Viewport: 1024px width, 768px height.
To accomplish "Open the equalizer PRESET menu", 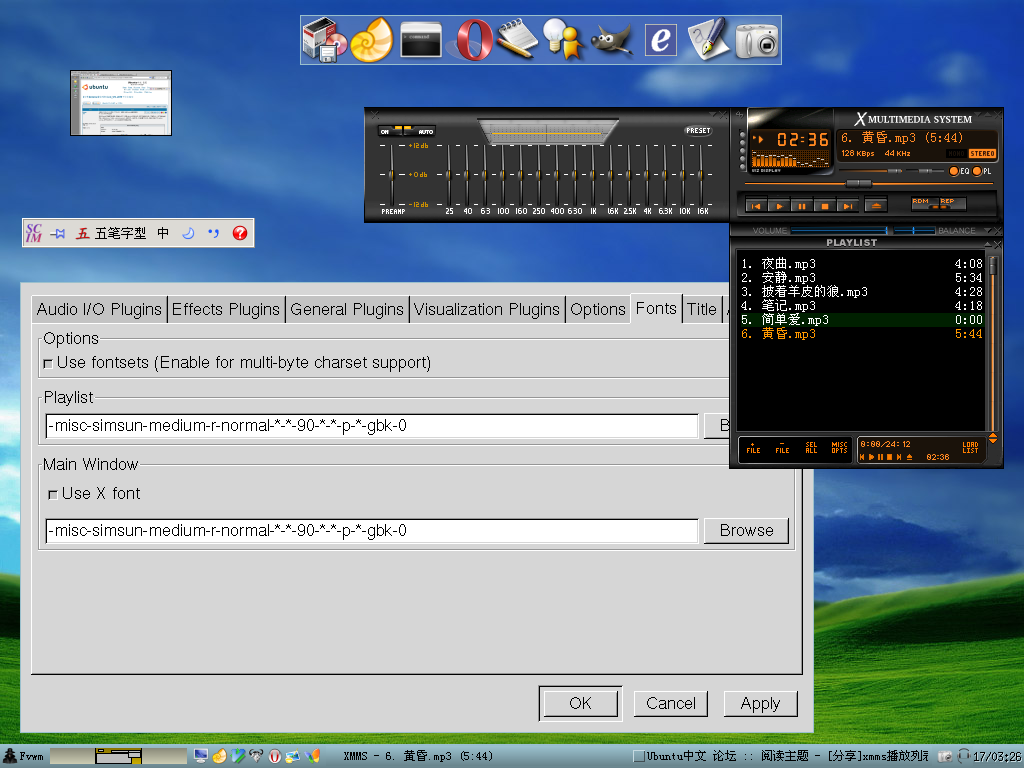I will point(697,131).
